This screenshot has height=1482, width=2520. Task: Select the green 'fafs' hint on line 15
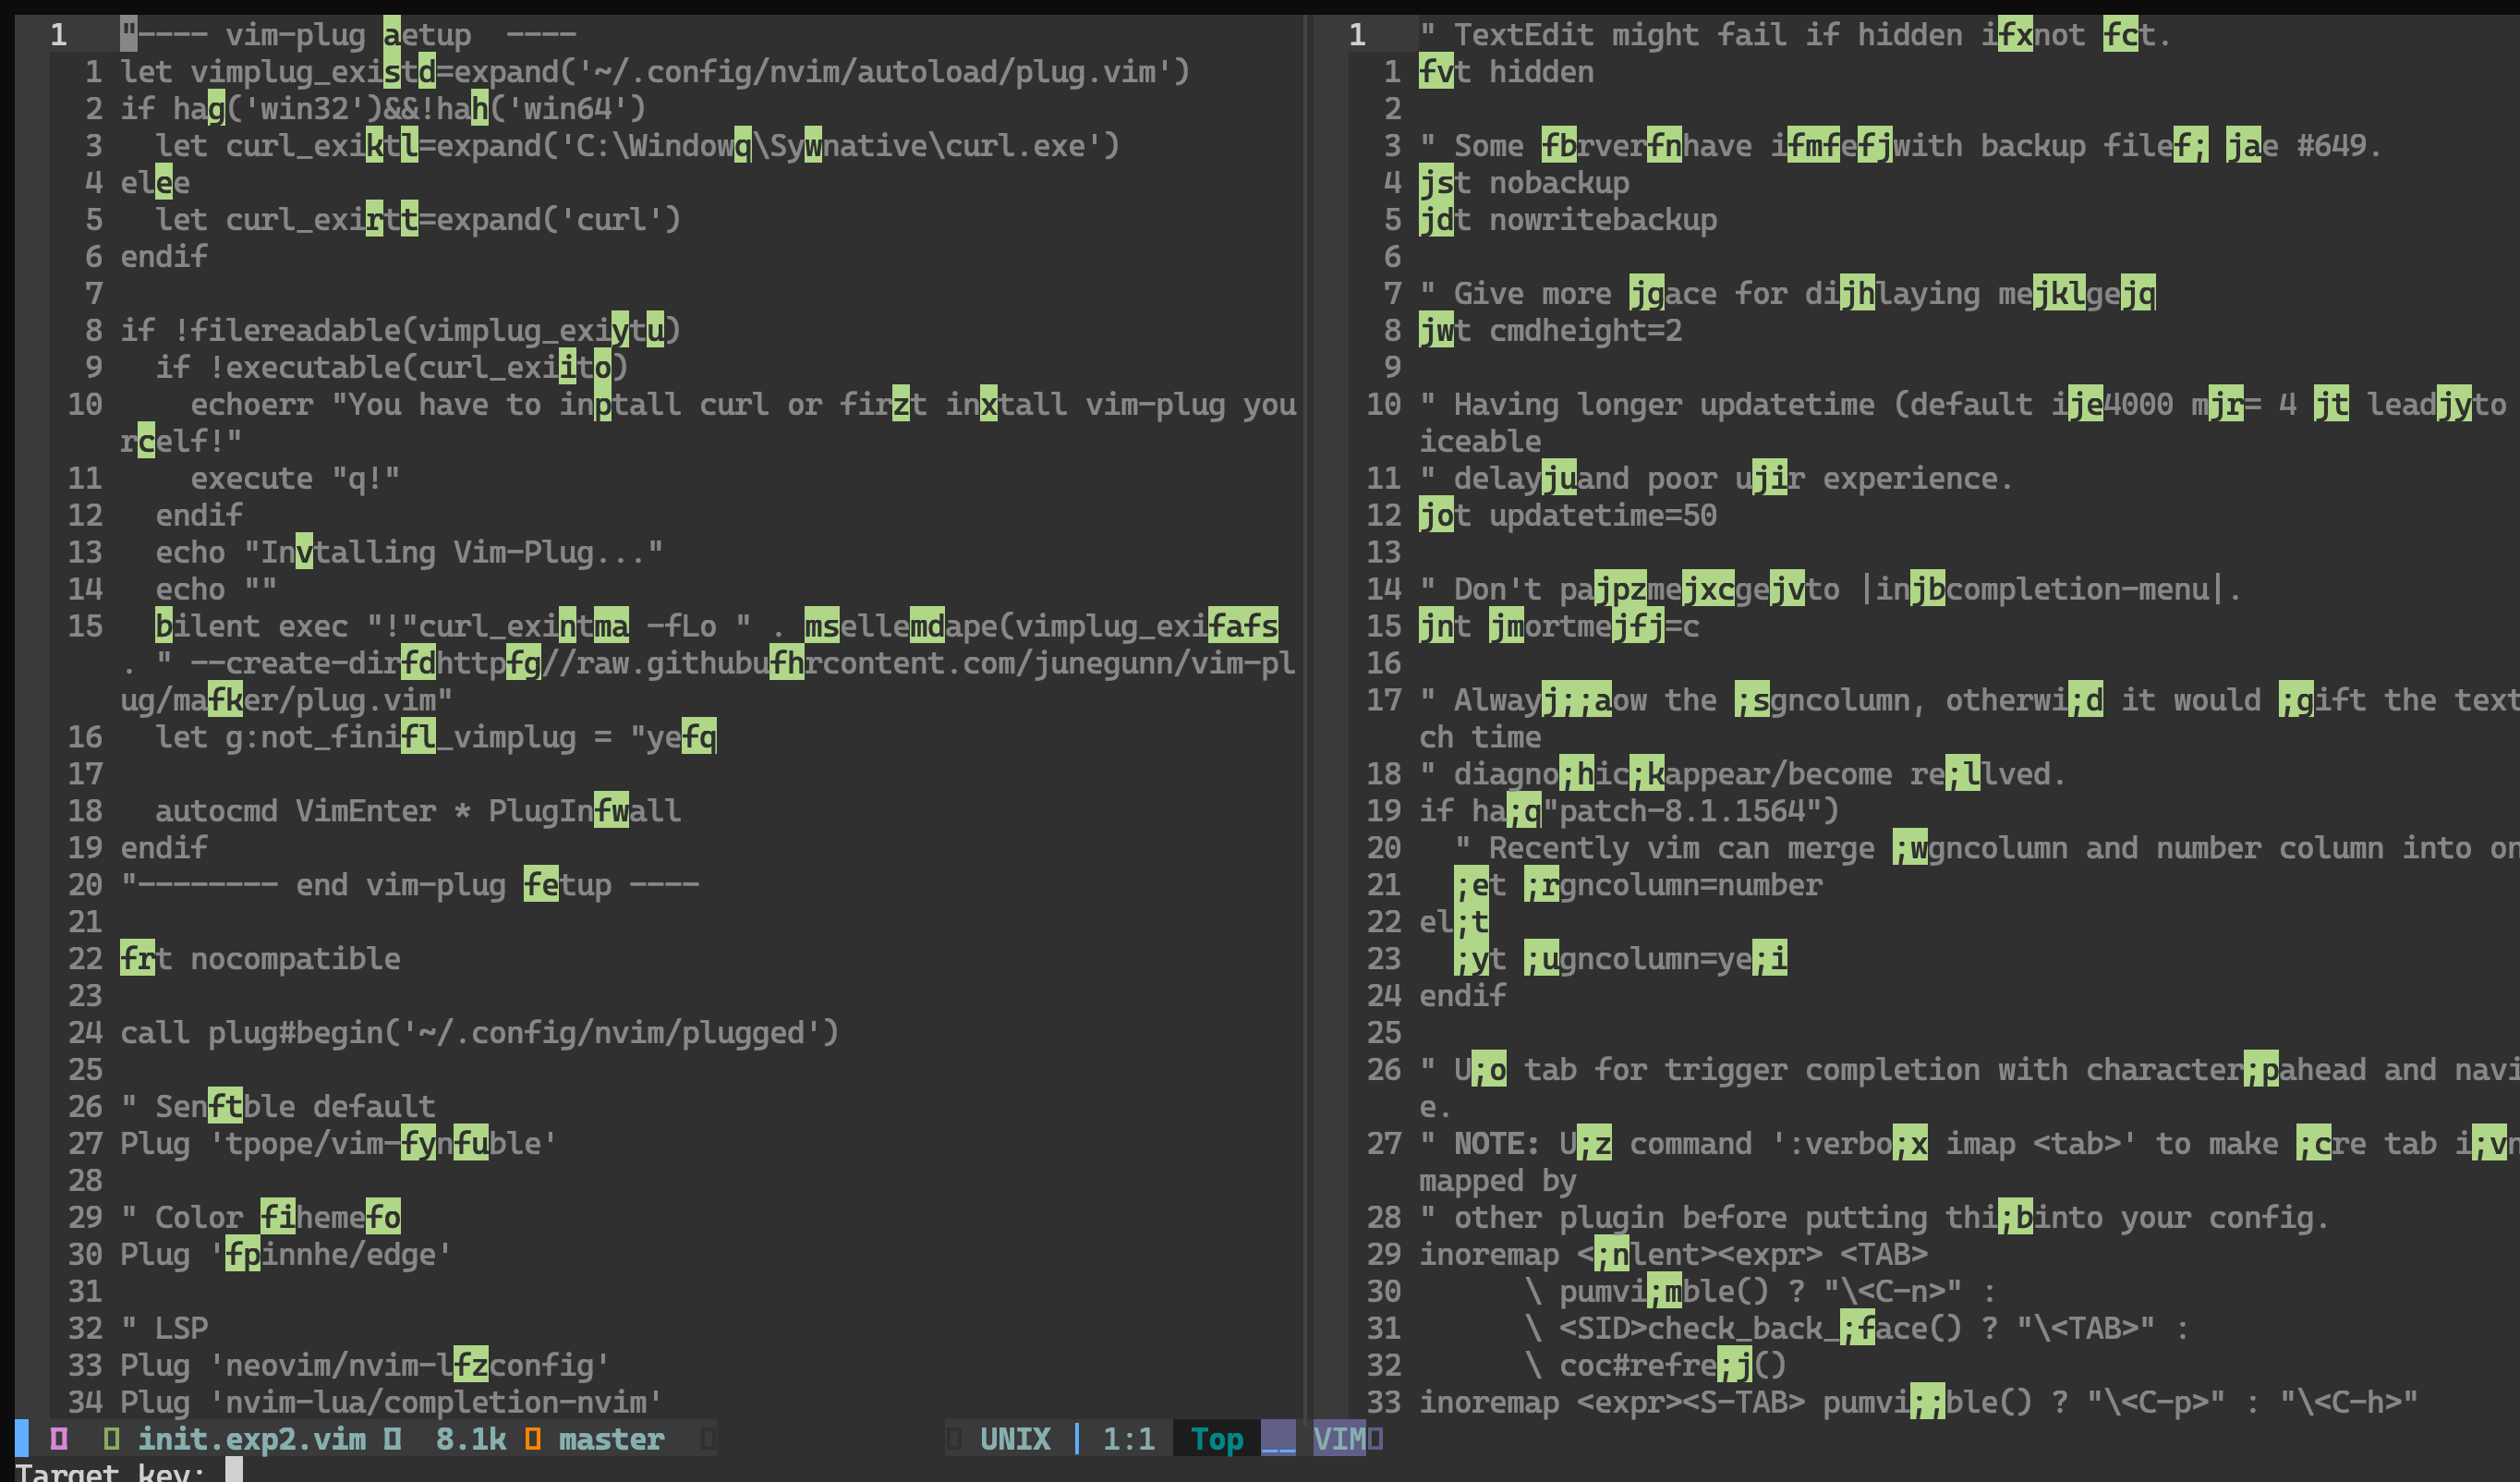coord(1243,625)
